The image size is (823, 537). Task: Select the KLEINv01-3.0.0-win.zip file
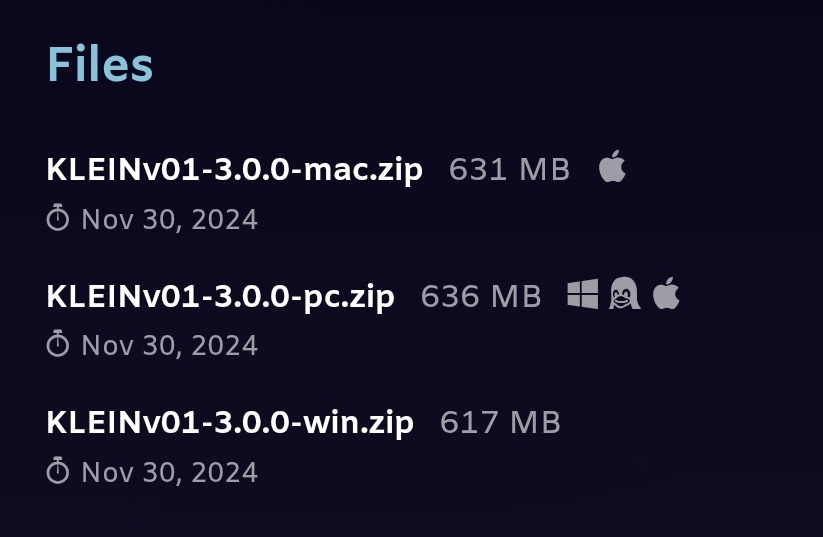[230, 423]
